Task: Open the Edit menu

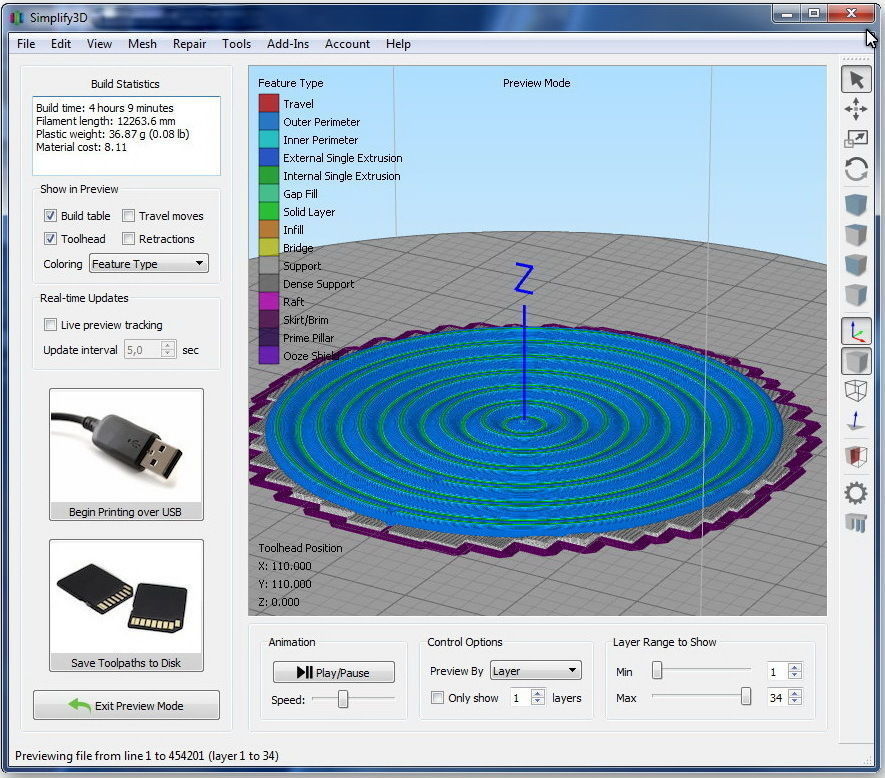Action: (60, 43)
